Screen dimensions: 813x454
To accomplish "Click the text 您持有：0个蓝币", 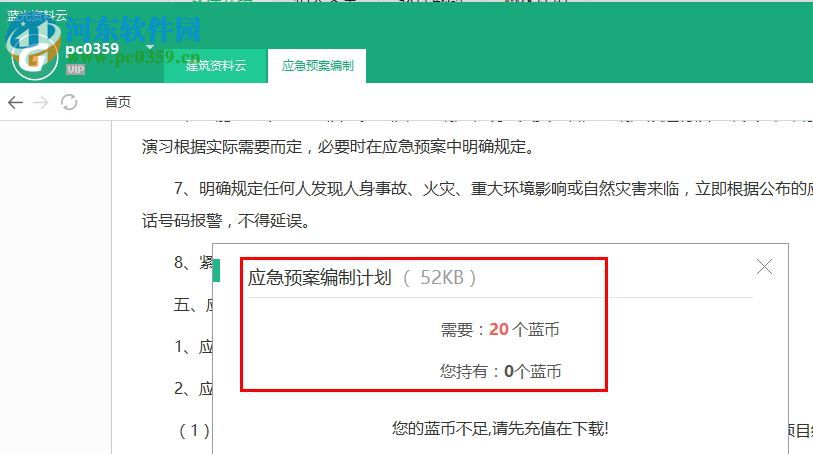I will (x=500, y=371).
